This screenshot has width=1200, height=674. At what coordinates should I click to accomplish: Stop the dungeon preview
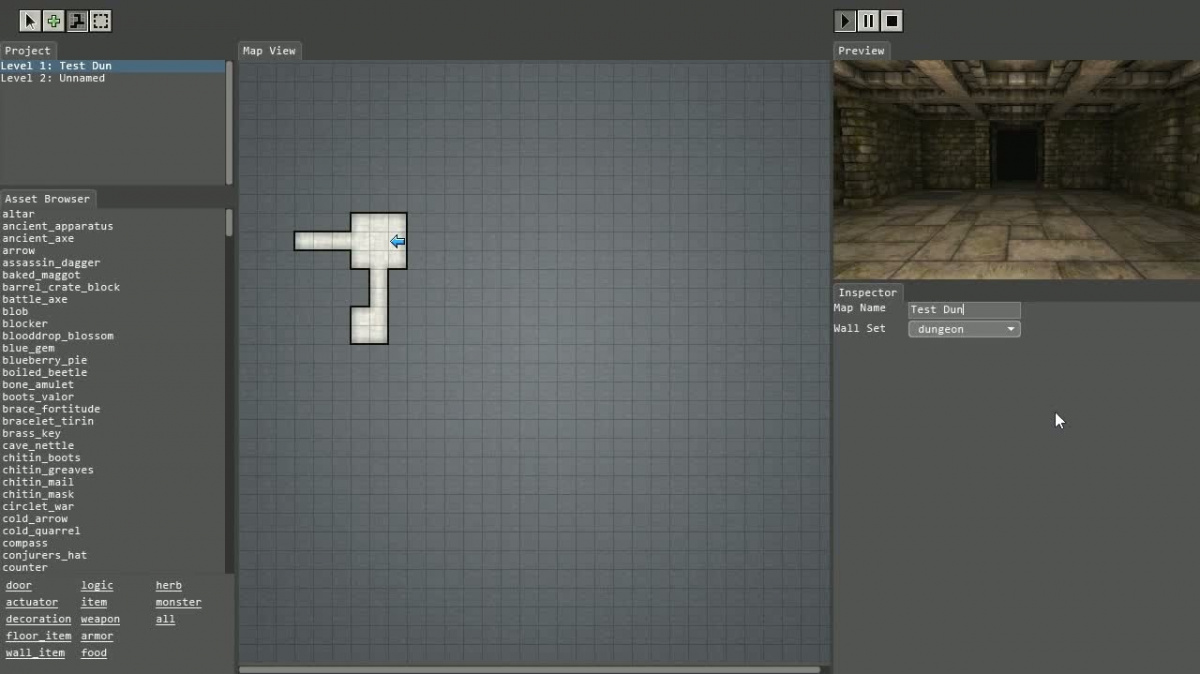click(x=893, y=21)
